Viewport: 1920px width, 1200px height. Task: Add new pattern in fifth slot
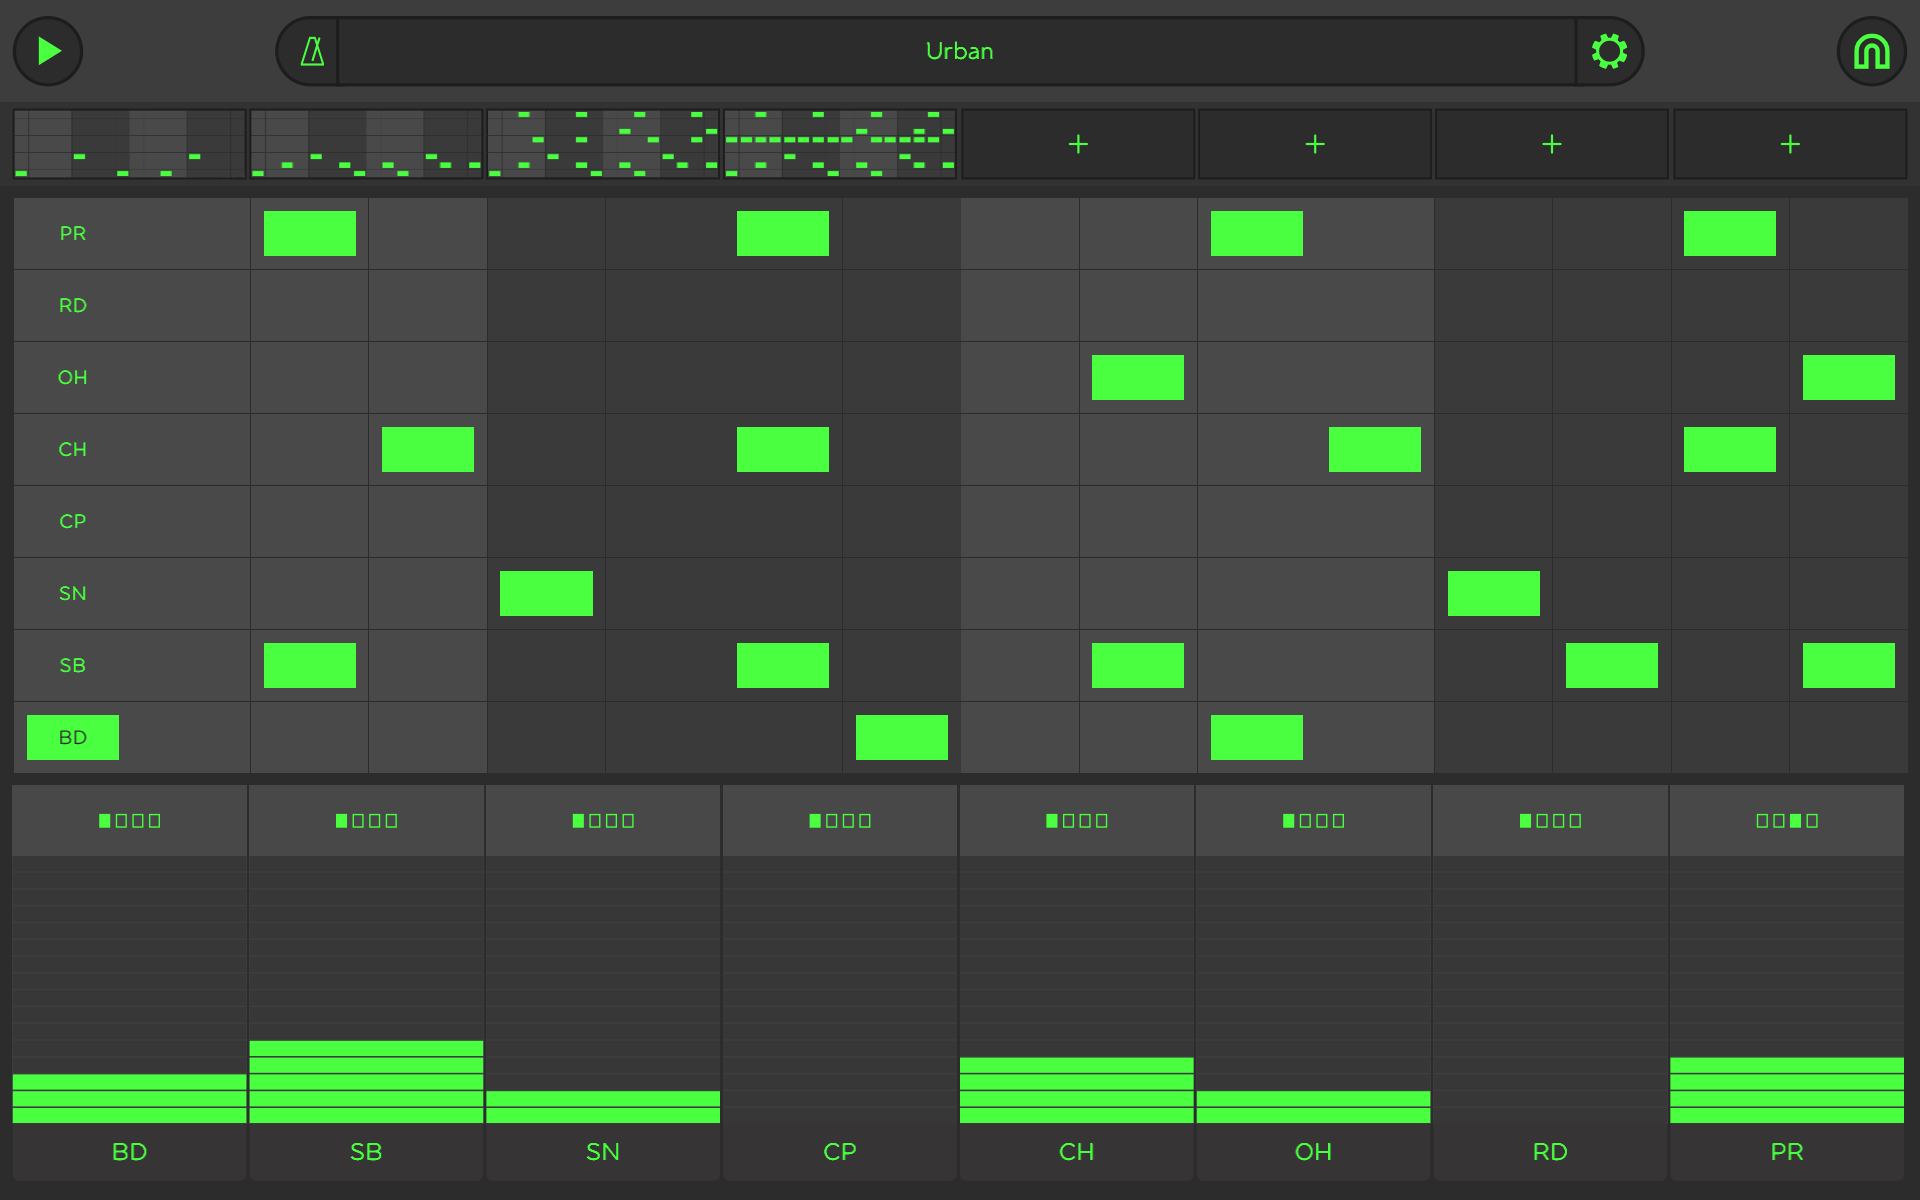coord(1078,144)
